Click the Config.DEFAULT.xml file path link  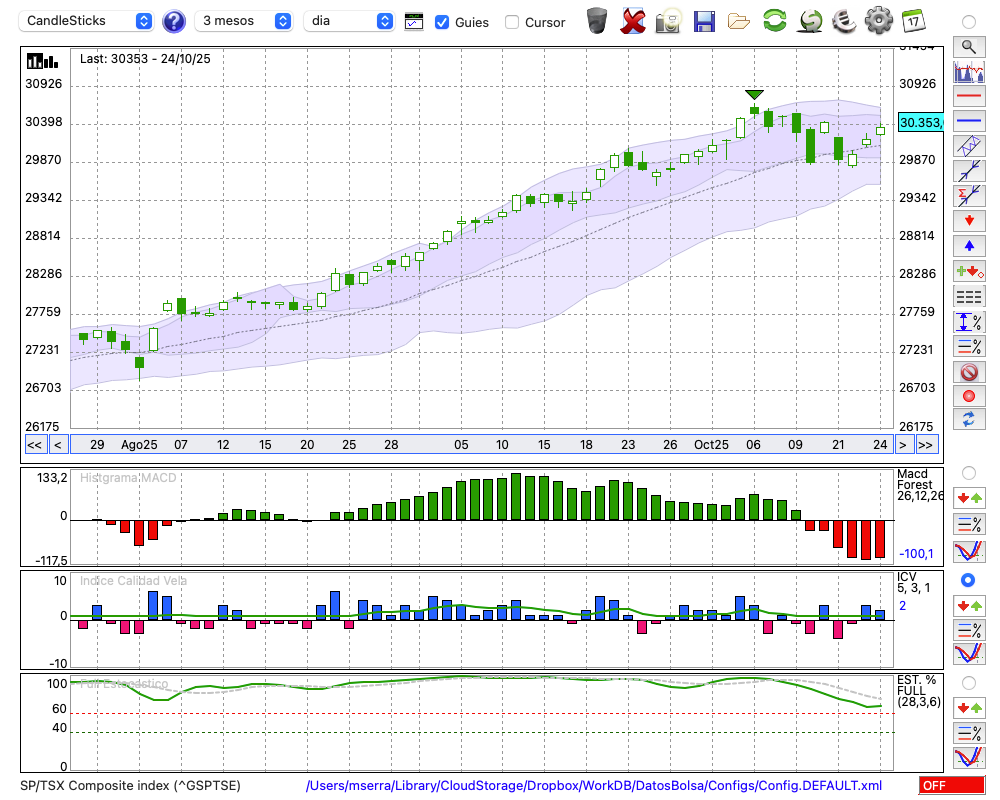pos(594,785)
